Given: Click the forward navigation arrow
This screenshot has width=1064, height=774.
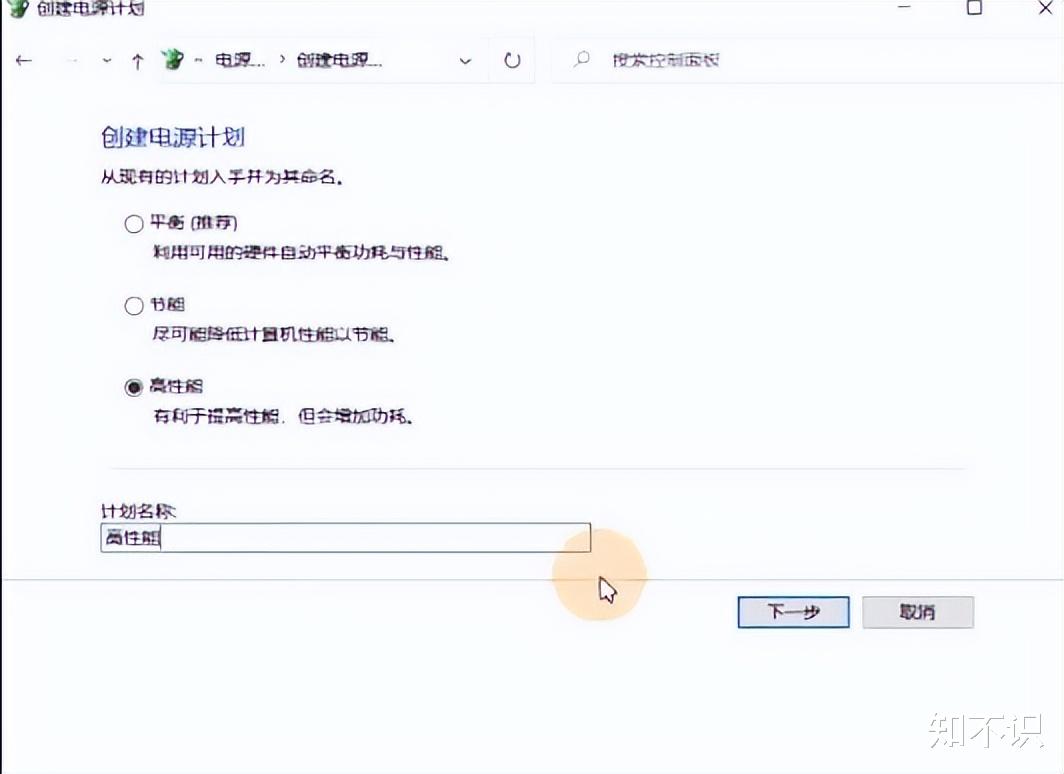Looking at the screenshot, I should [x=71, y=60].
